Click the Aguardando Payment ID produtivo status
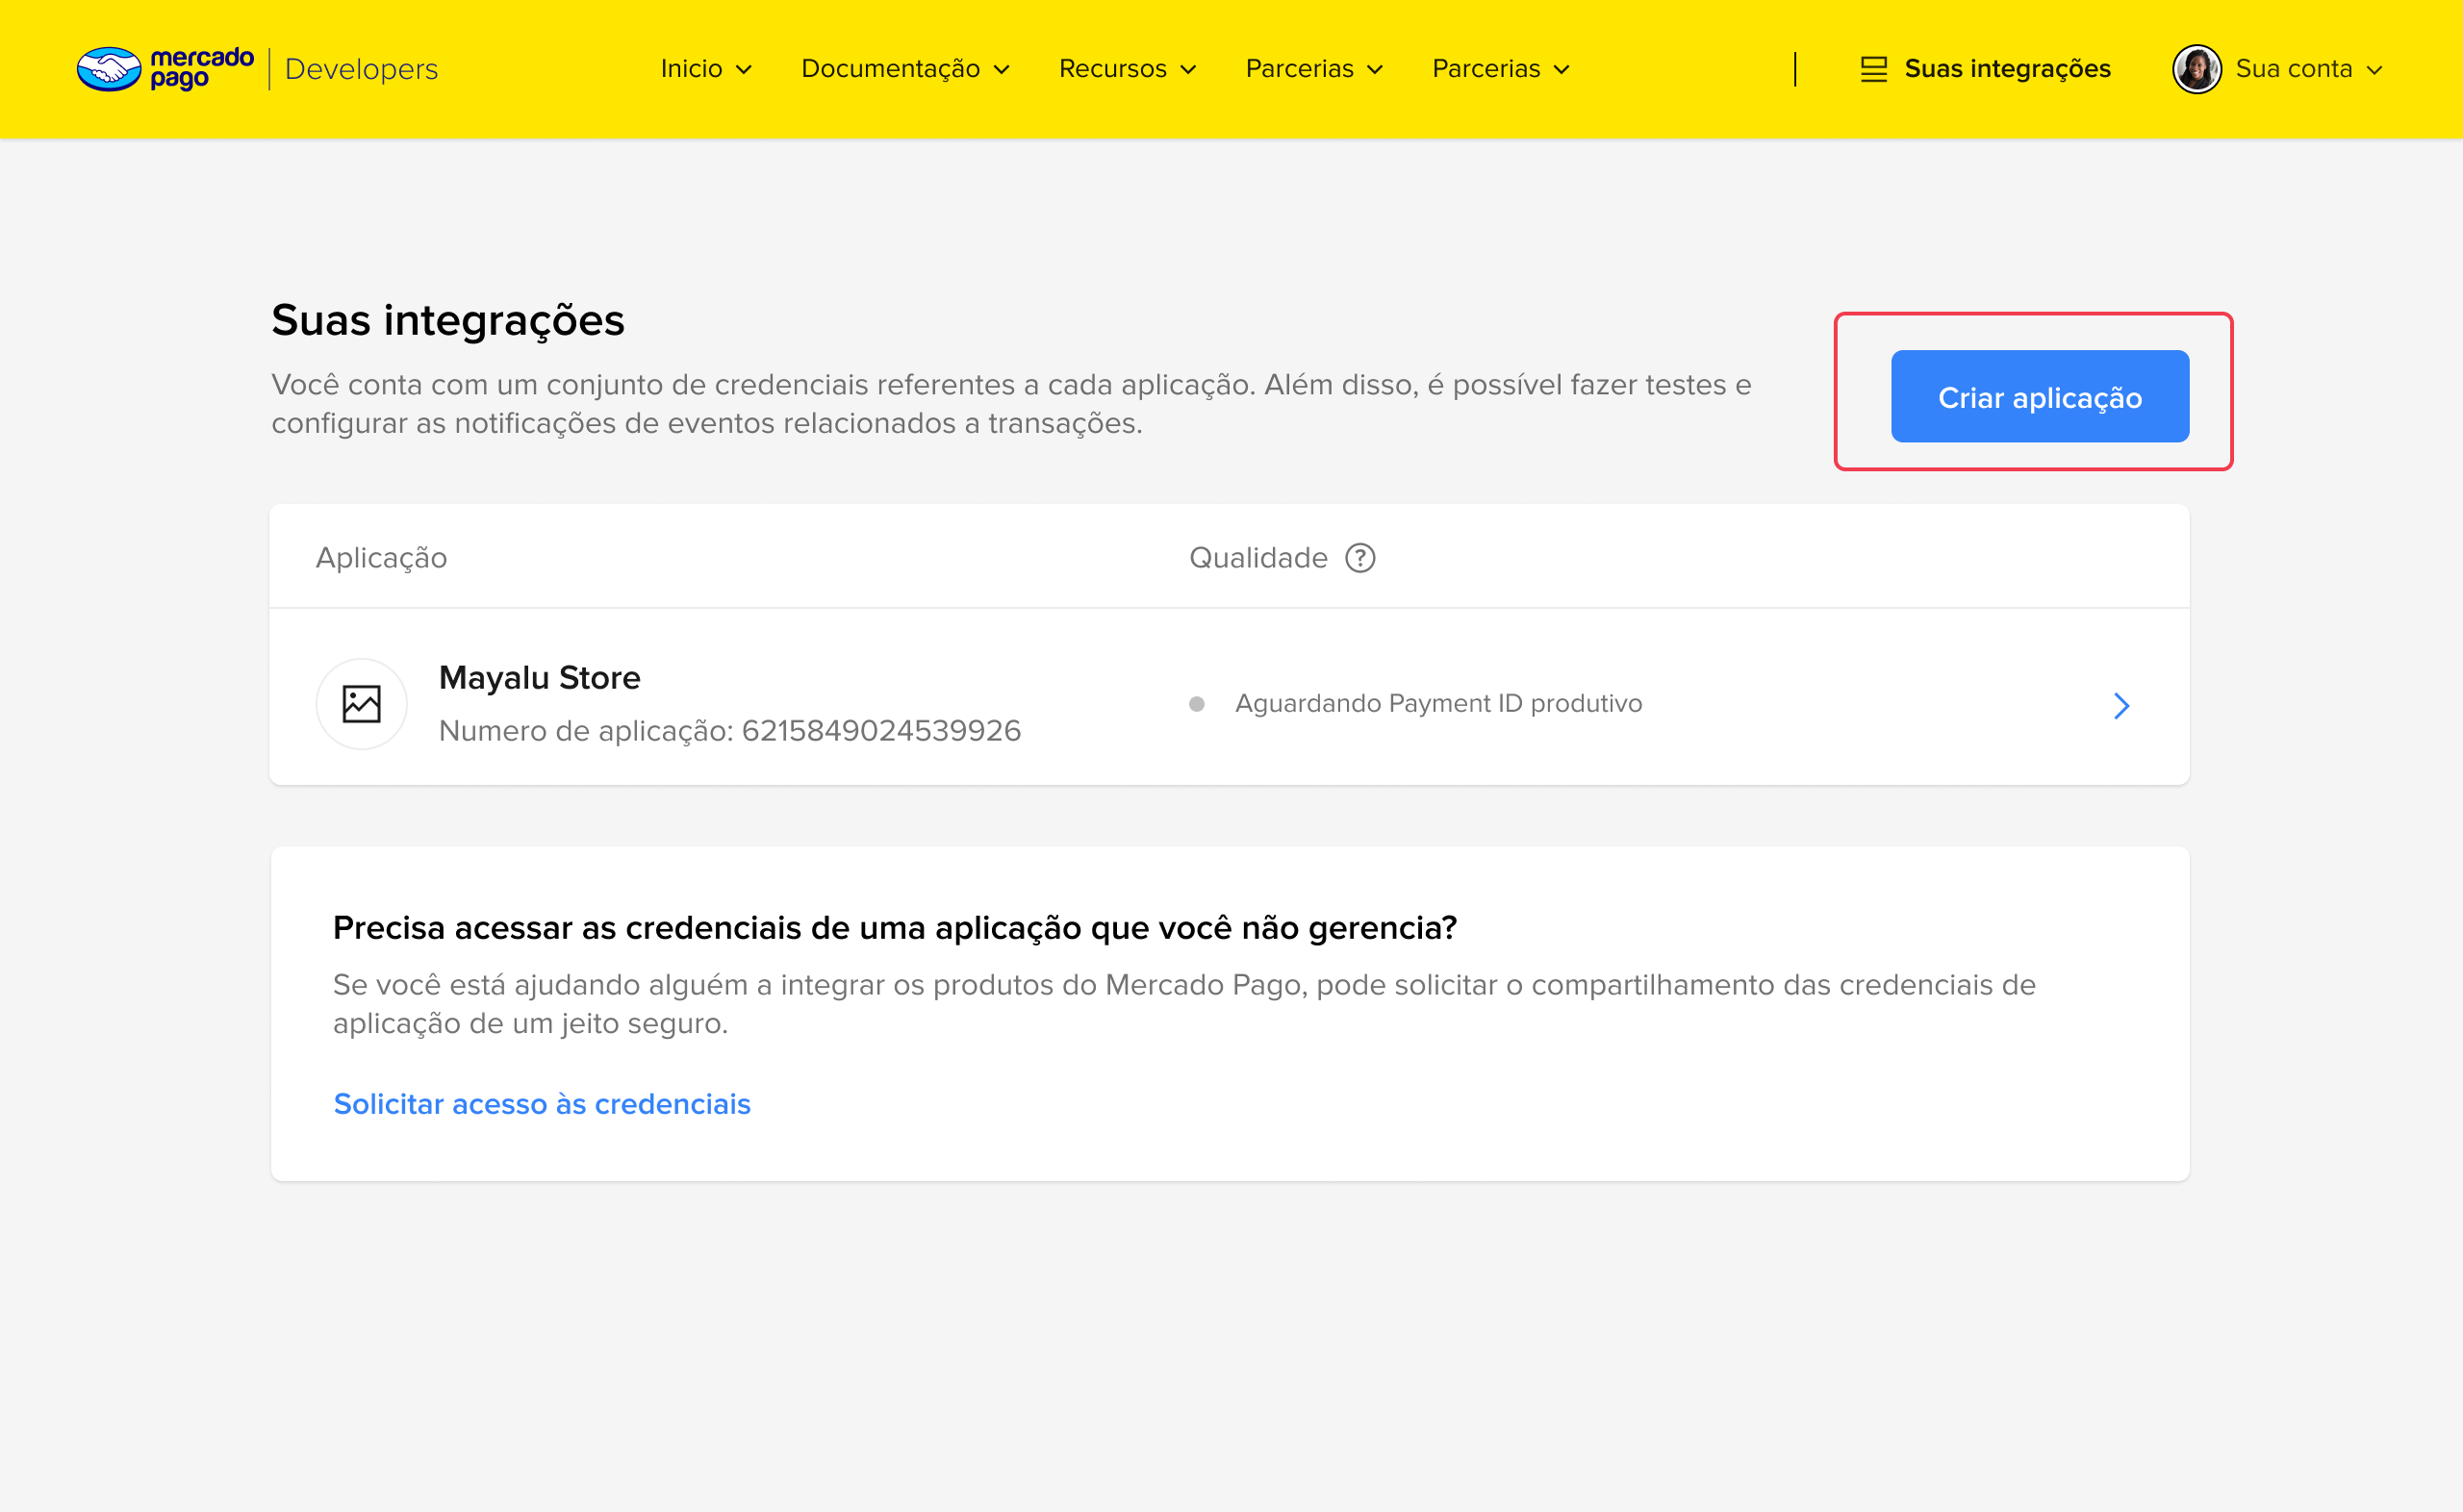Image resolution: width=2463 pixels, height=1512 pixels. [x=1438, y=704]
